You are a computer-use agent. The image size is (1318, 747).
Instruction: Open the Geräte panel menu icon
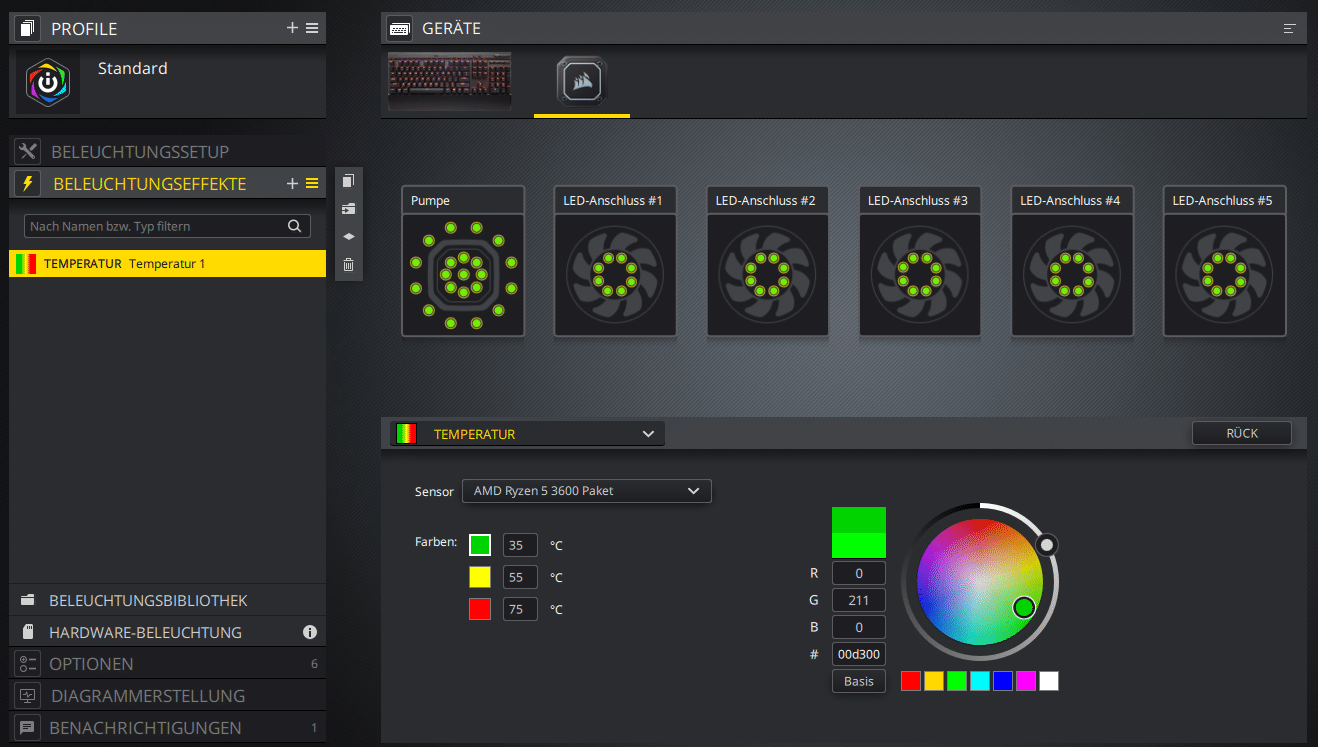tap(1289, 29)
